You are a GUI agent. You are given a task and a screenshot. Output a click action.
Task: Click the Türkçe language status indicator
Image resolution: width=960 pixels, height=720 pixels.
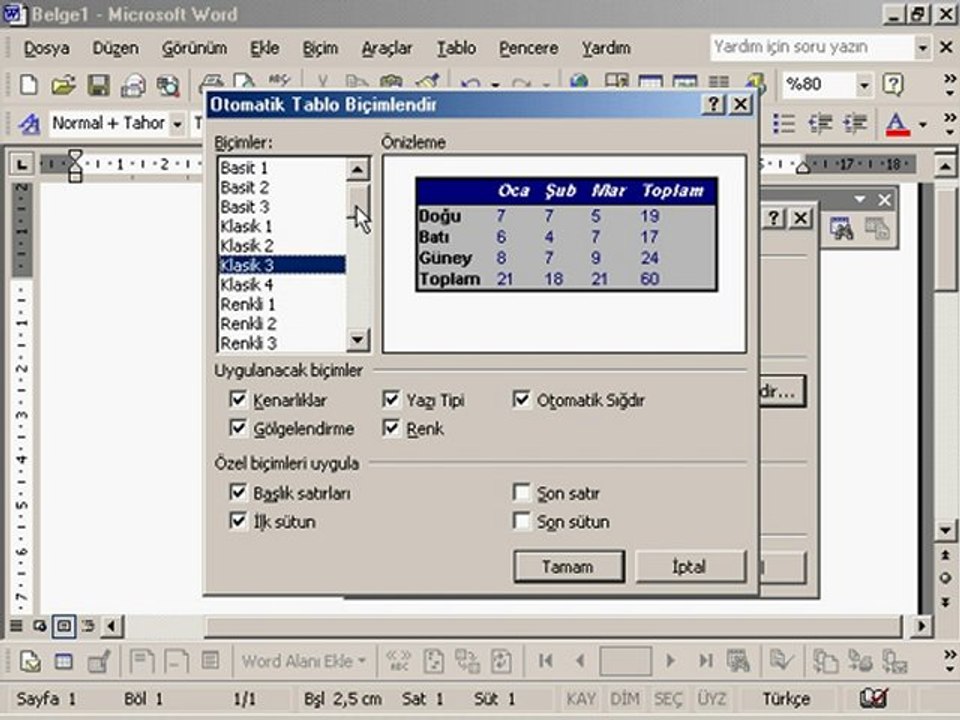point(786,699)
